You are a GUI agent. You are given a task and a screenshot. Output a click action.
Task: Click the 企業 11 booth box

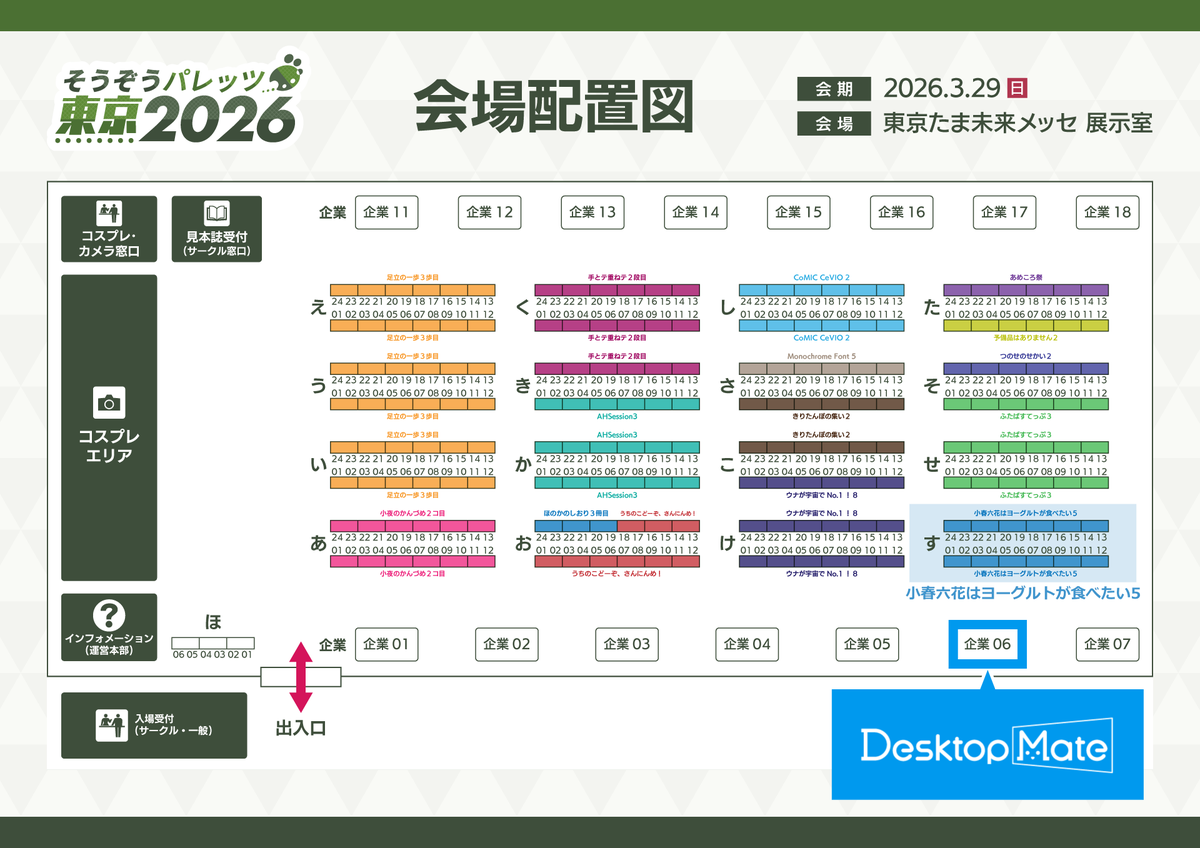(387, 212)
